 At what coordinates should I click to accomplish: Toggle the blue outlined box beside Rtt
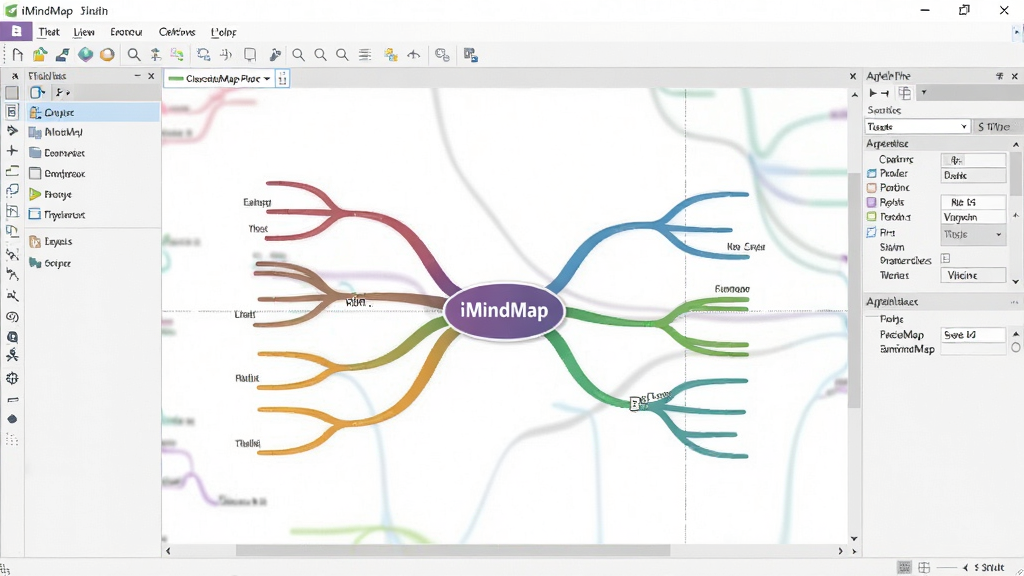coord(871,232)
